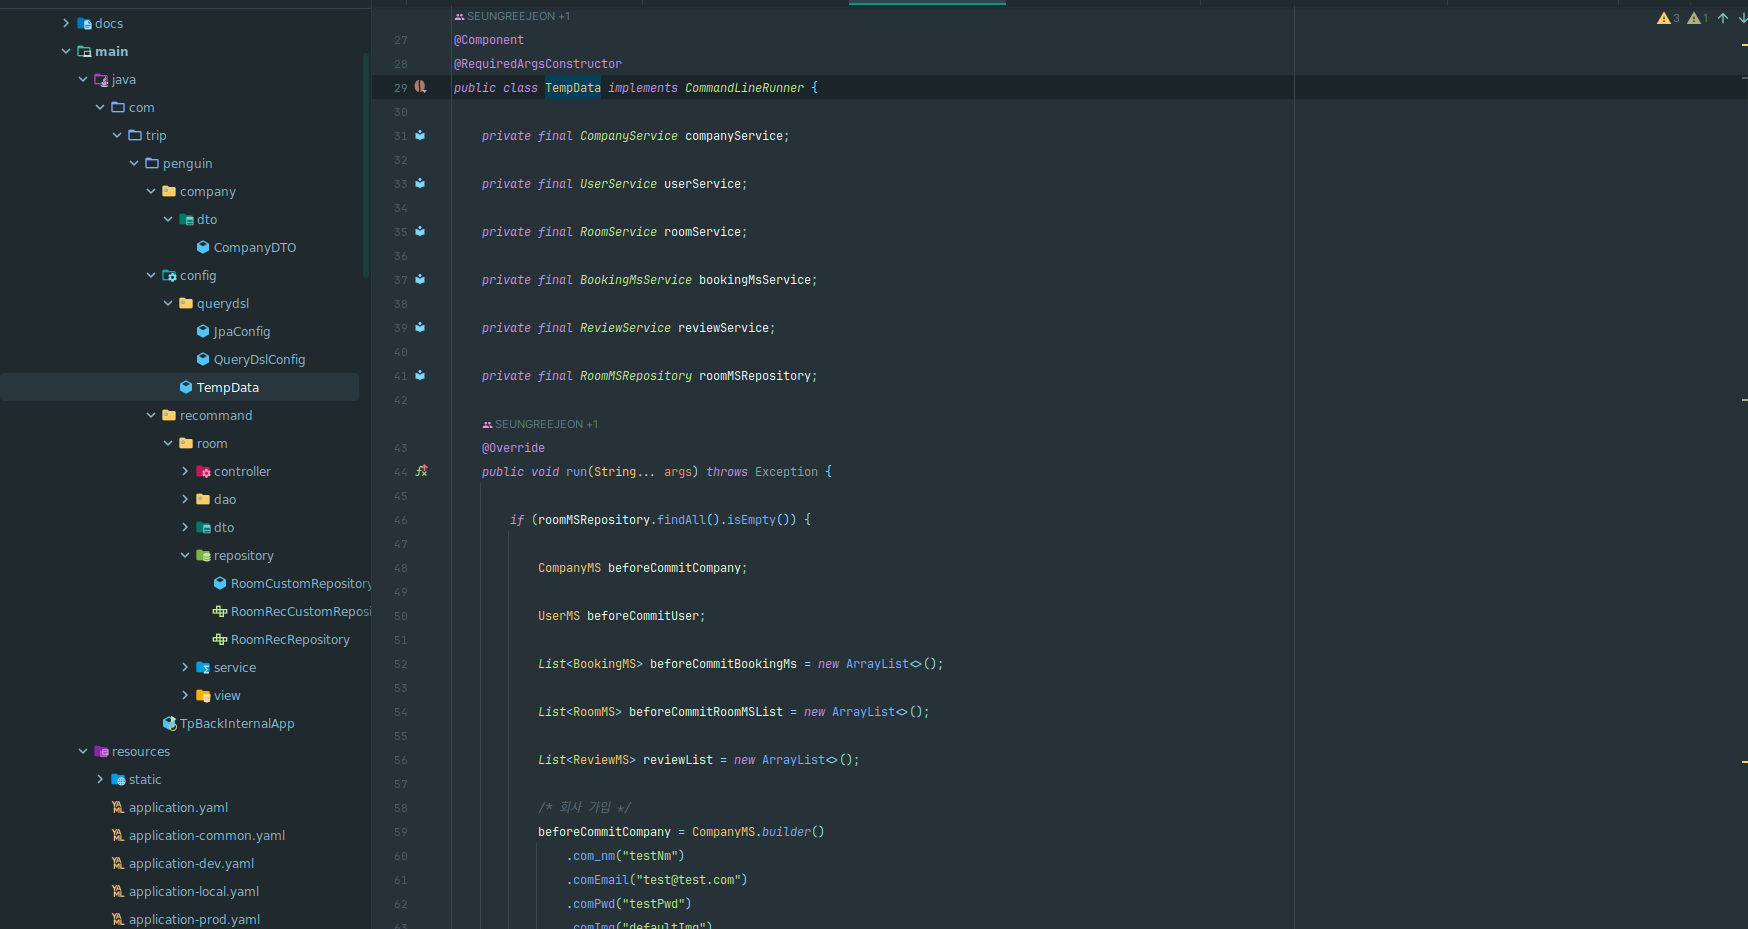Viewport: 1748px width, 929px height.
Task: Click the run method name on line 44
Action: (576, 472)
